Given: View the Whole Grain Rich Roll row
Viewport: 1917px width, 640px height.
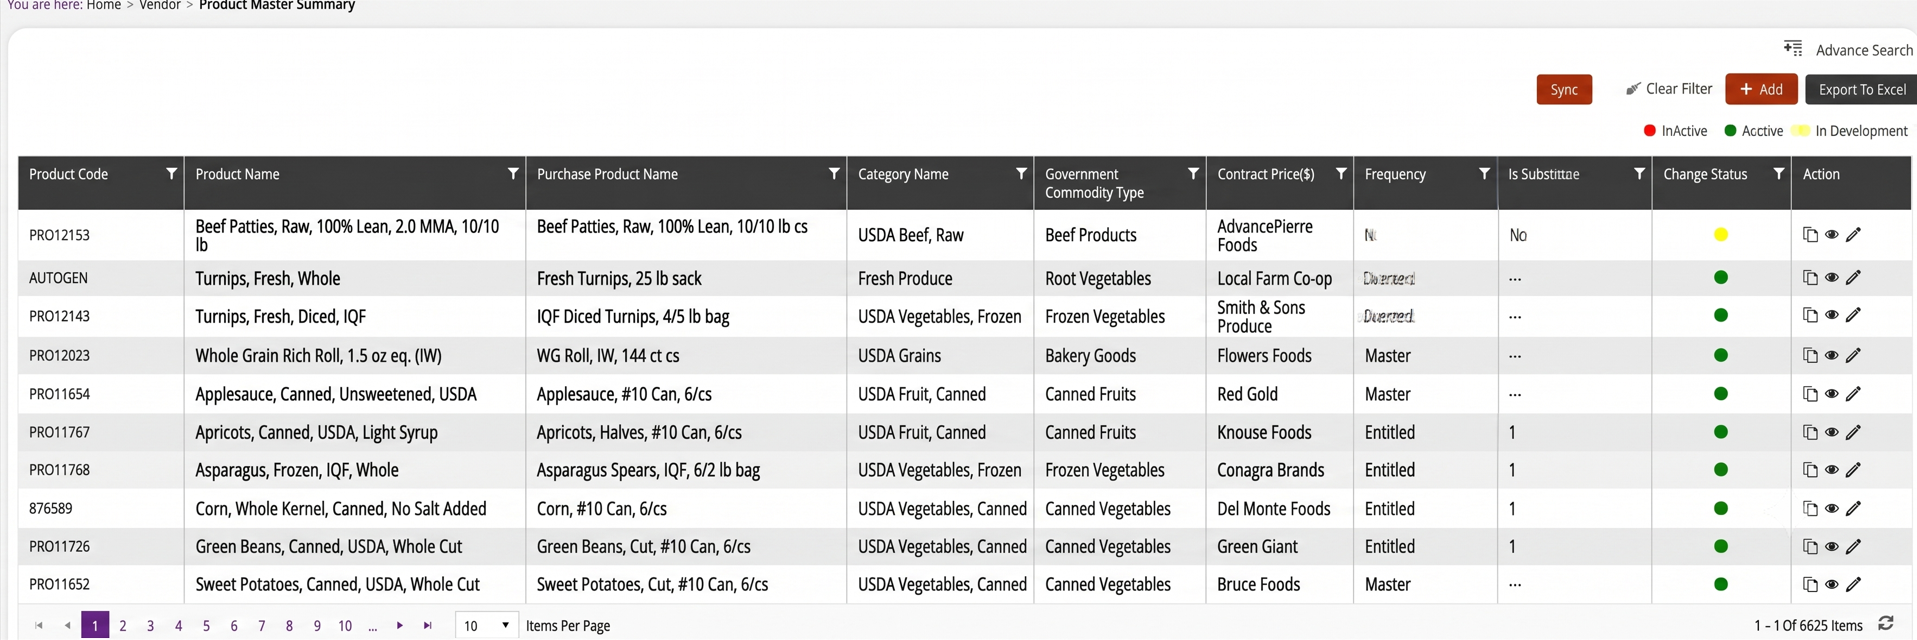Looking at the screenshot, I should [x=1831, y=356].
